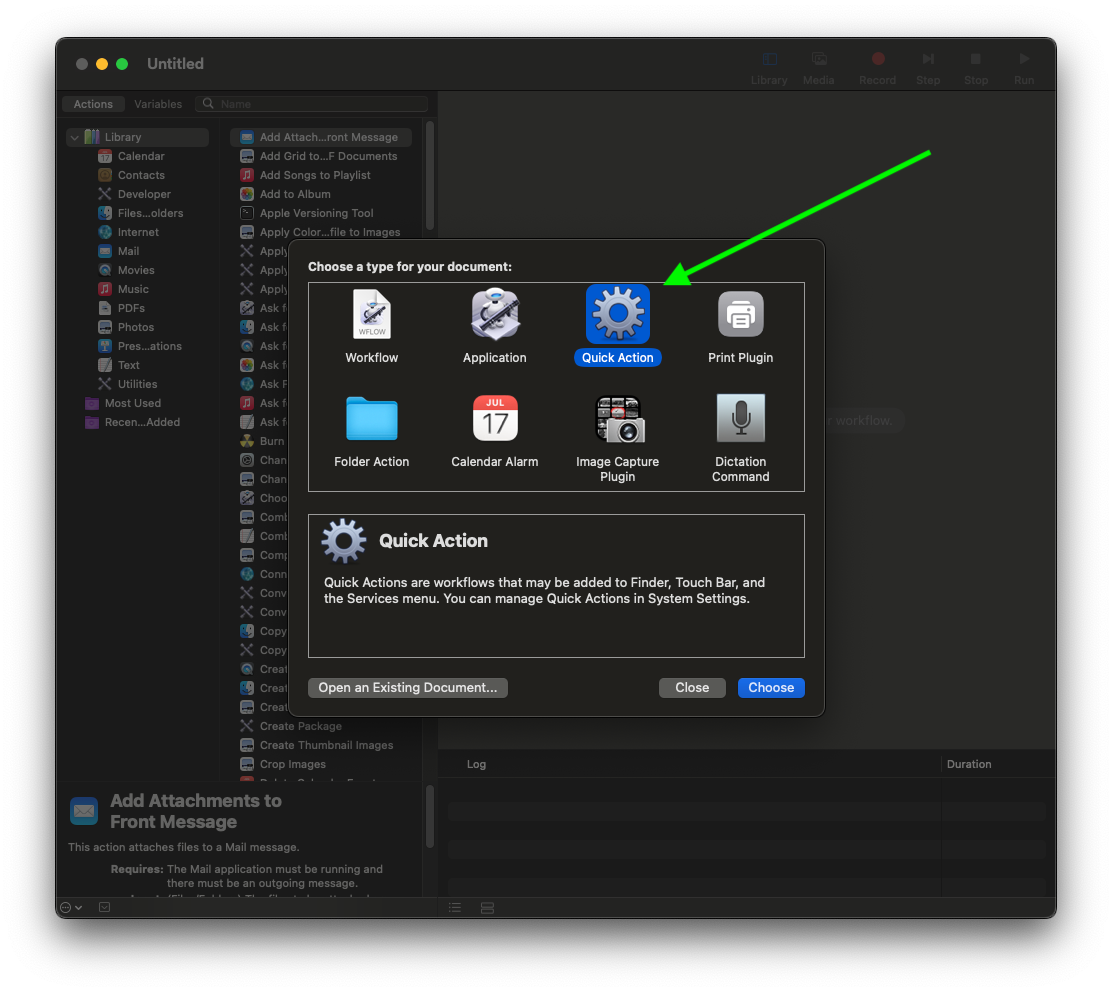Image resolution: width=1112 pixels, height=992 pixels.
Task: Open the Media browser from the toolbar
Action: (x=818, y=60)
